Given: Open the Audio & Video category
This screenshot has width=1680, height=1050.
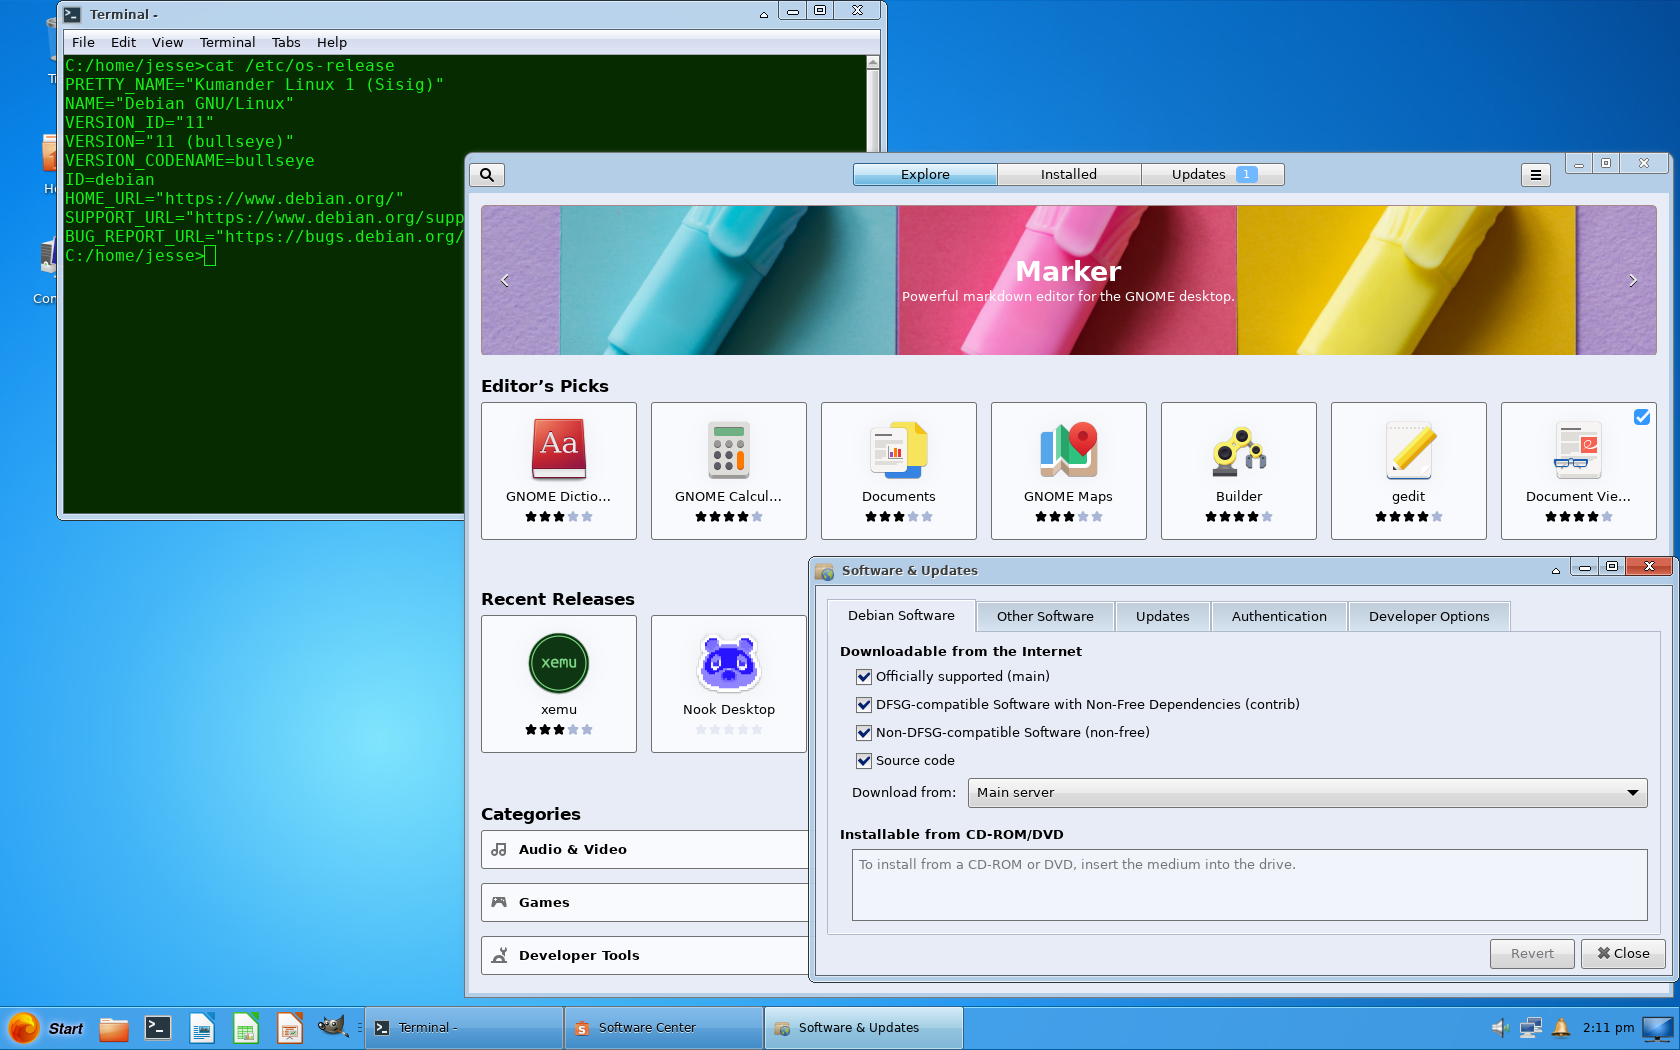Looking at the screenshot, I should 645,850.
